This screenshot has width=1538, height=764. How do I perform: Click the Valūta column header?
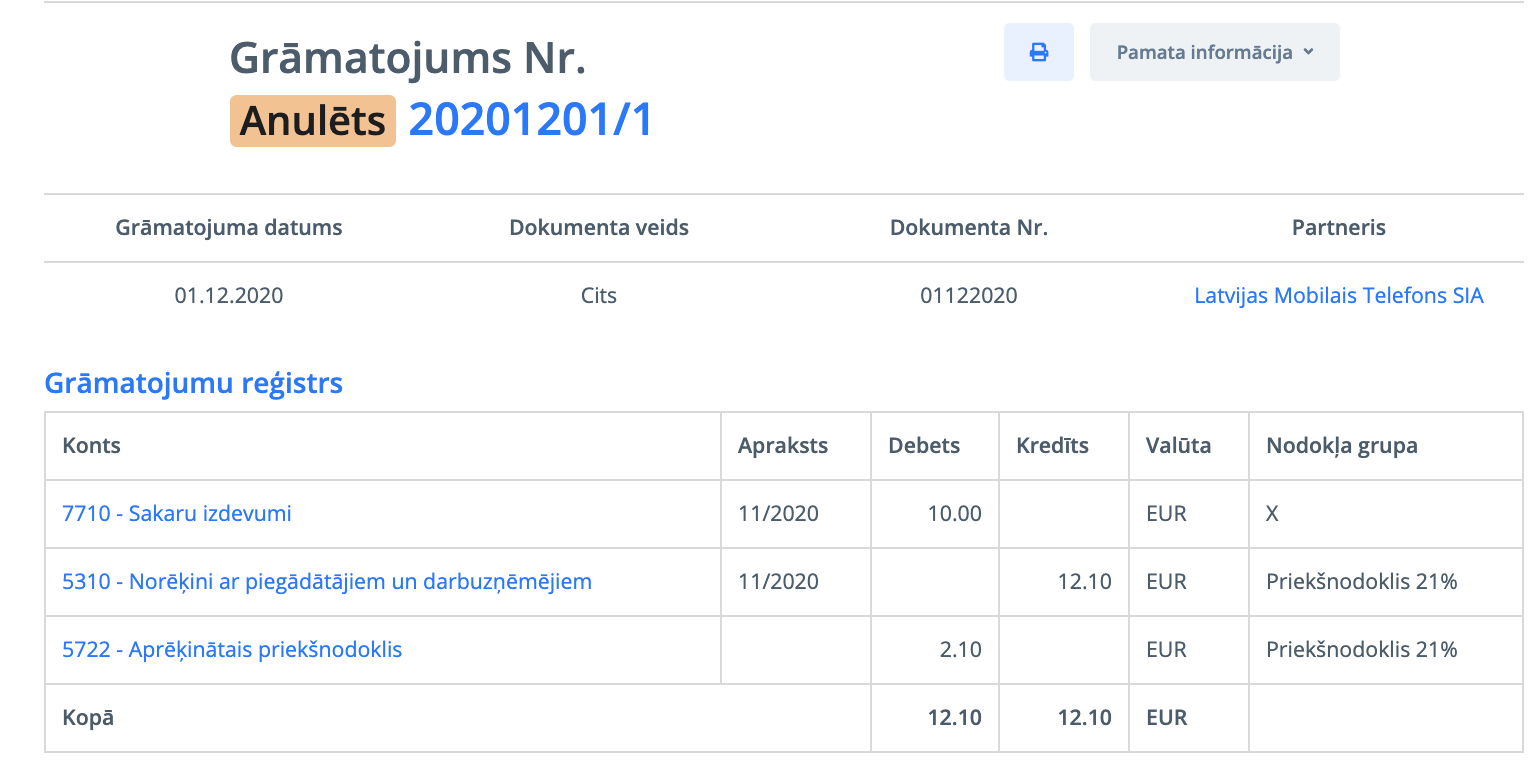[1178, 446]
